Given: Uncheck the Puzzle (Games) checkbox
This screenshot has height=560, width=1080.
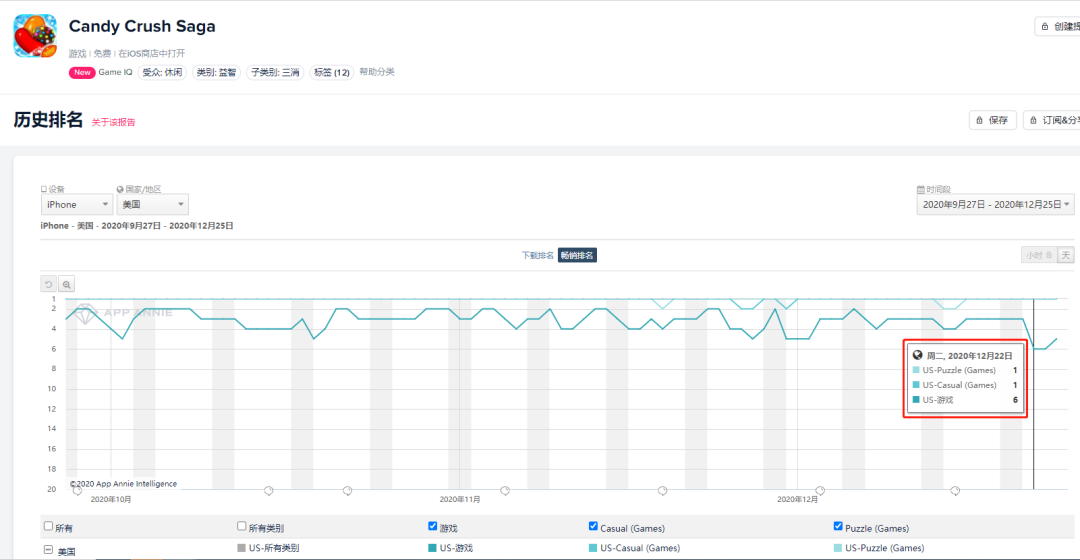Looking at the screenshot, I should coord(838,526).
